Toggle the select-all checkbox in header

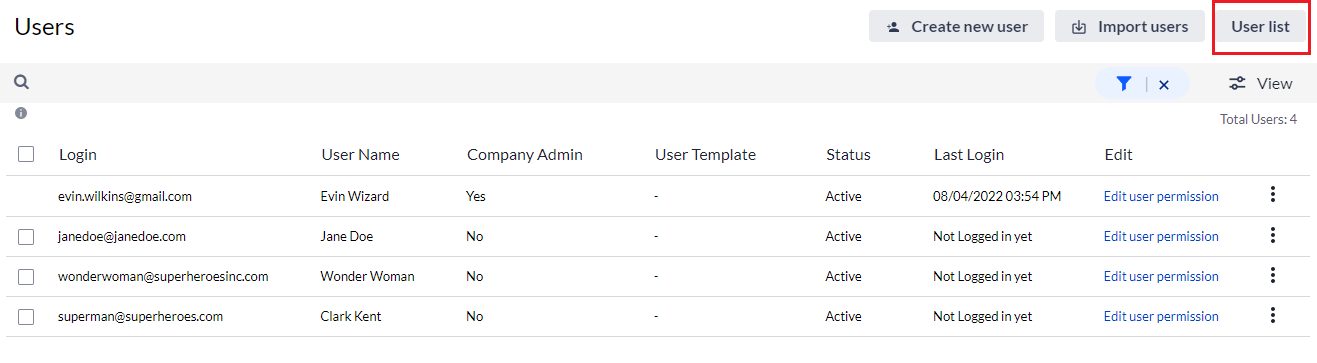(26, 154)
